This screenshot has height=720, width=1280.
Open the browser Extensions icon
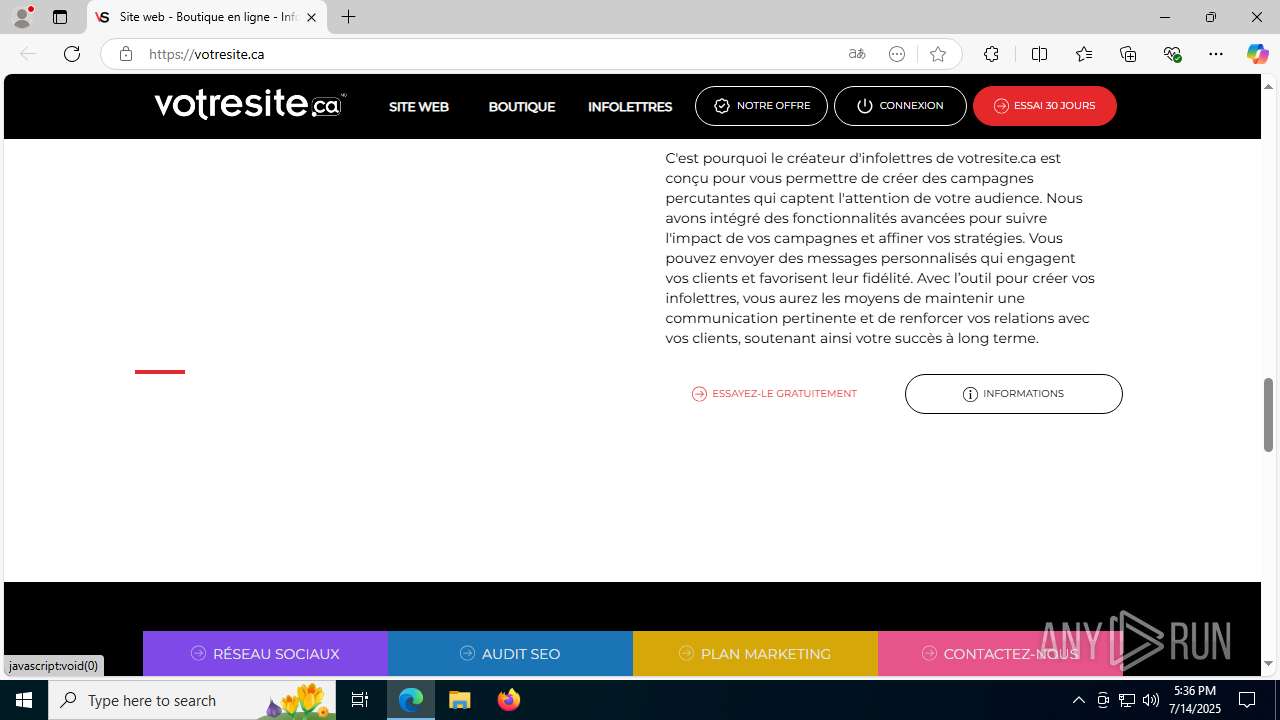click(x=991, y=54)
